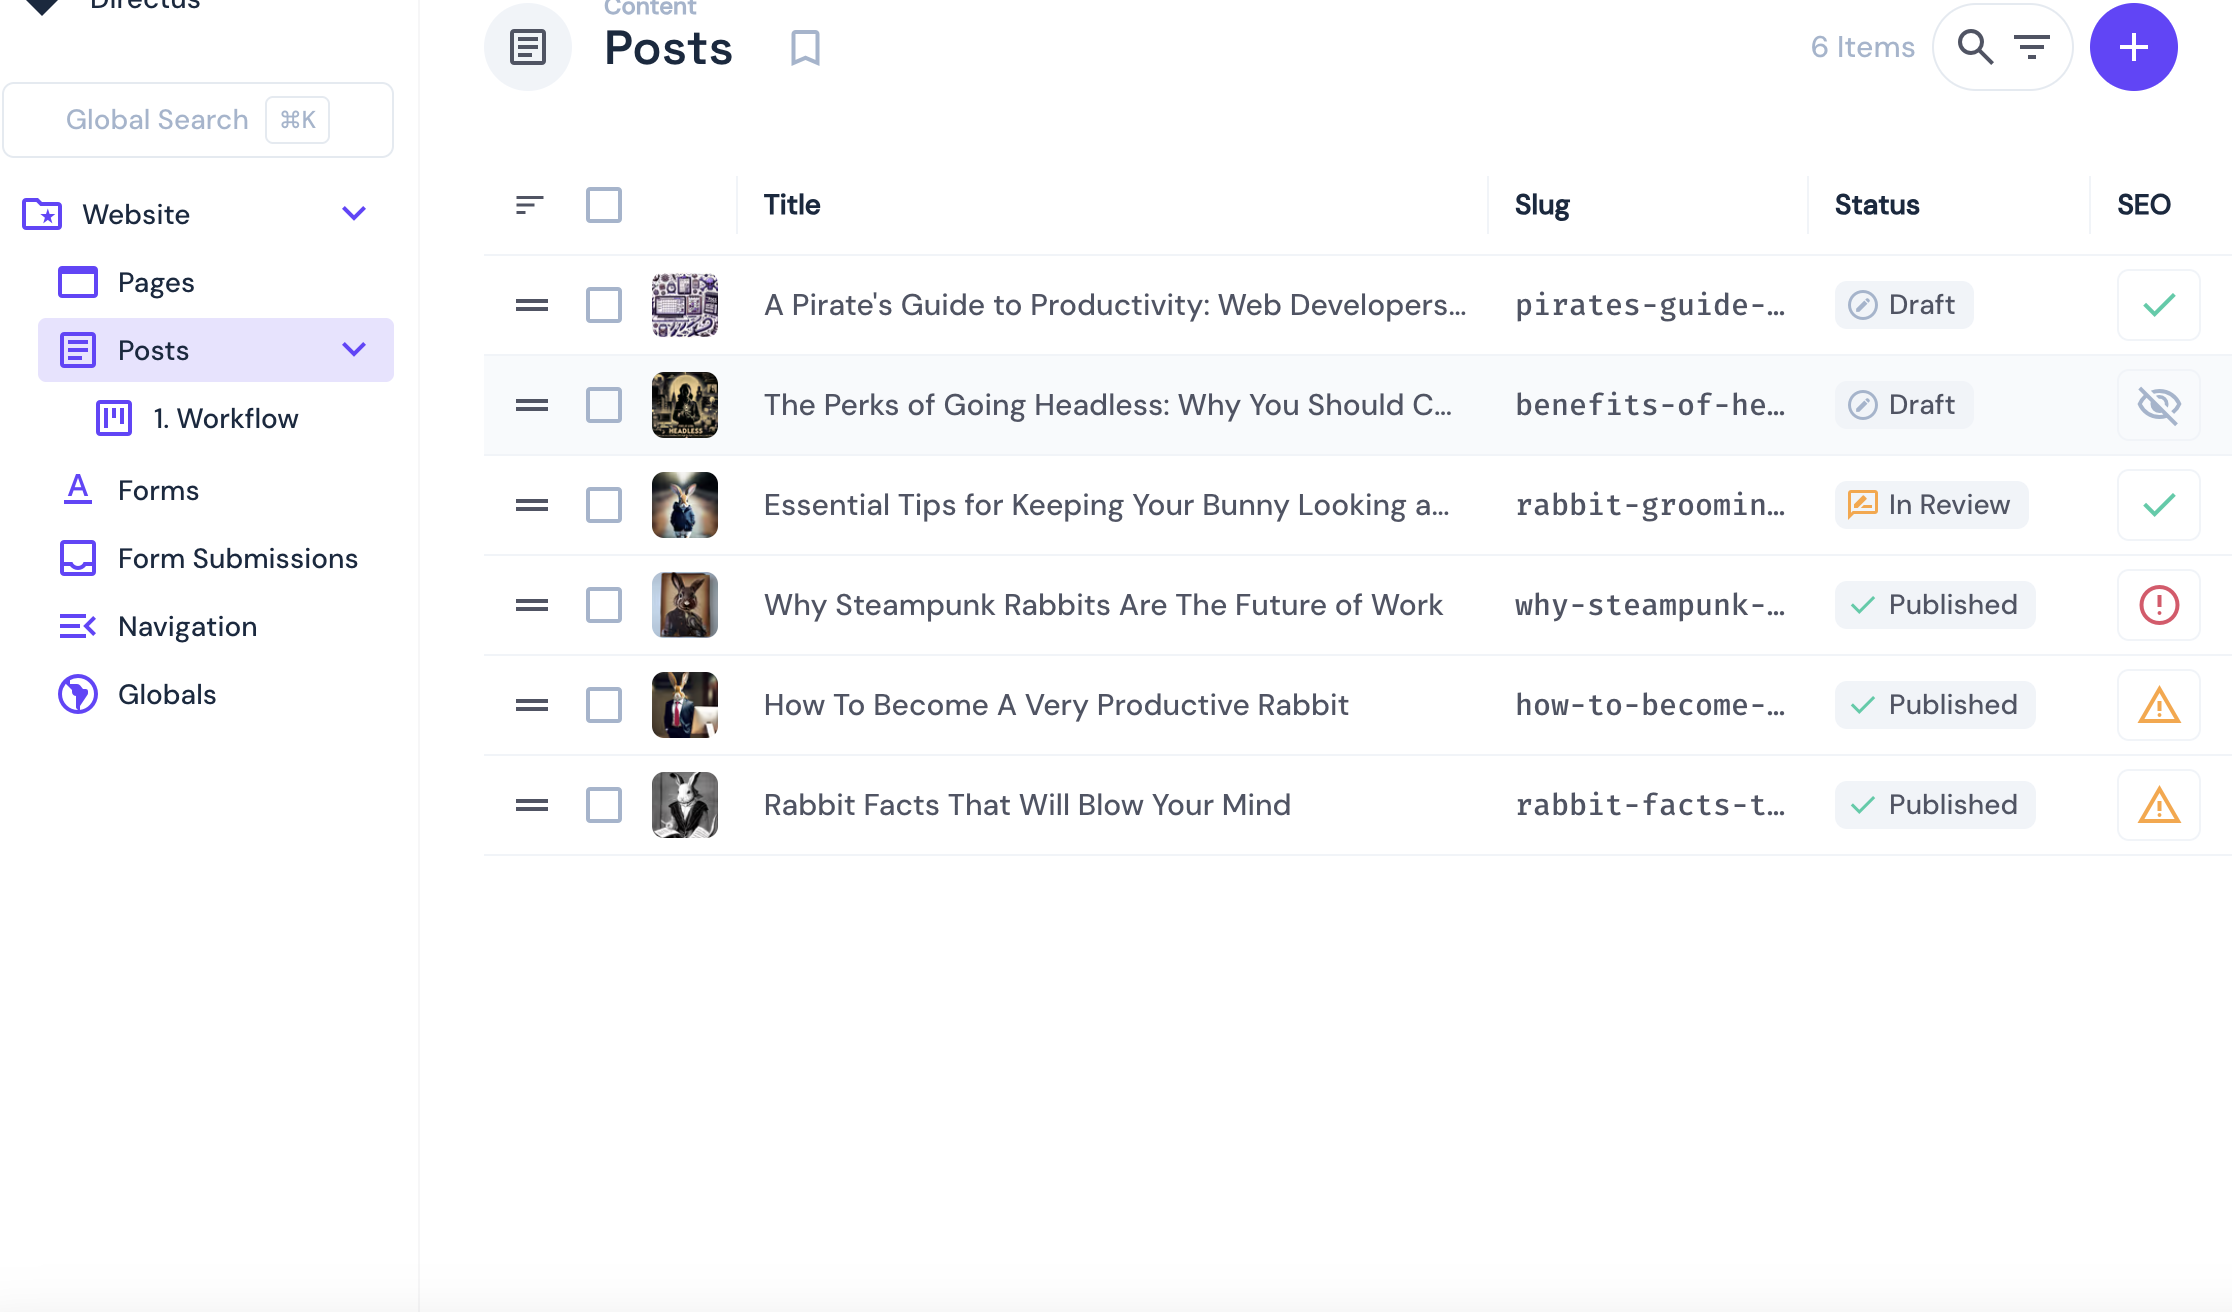Collapse the Posts section in the sidebar

point(352,350)
